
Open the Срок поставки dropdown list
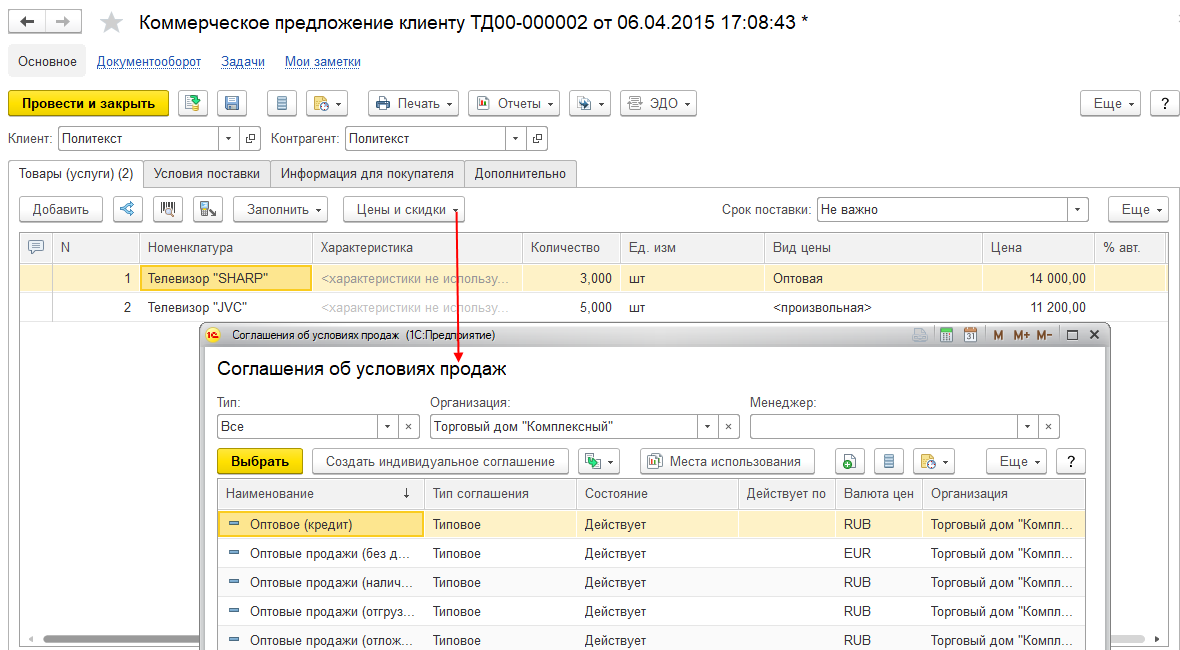1077,210
